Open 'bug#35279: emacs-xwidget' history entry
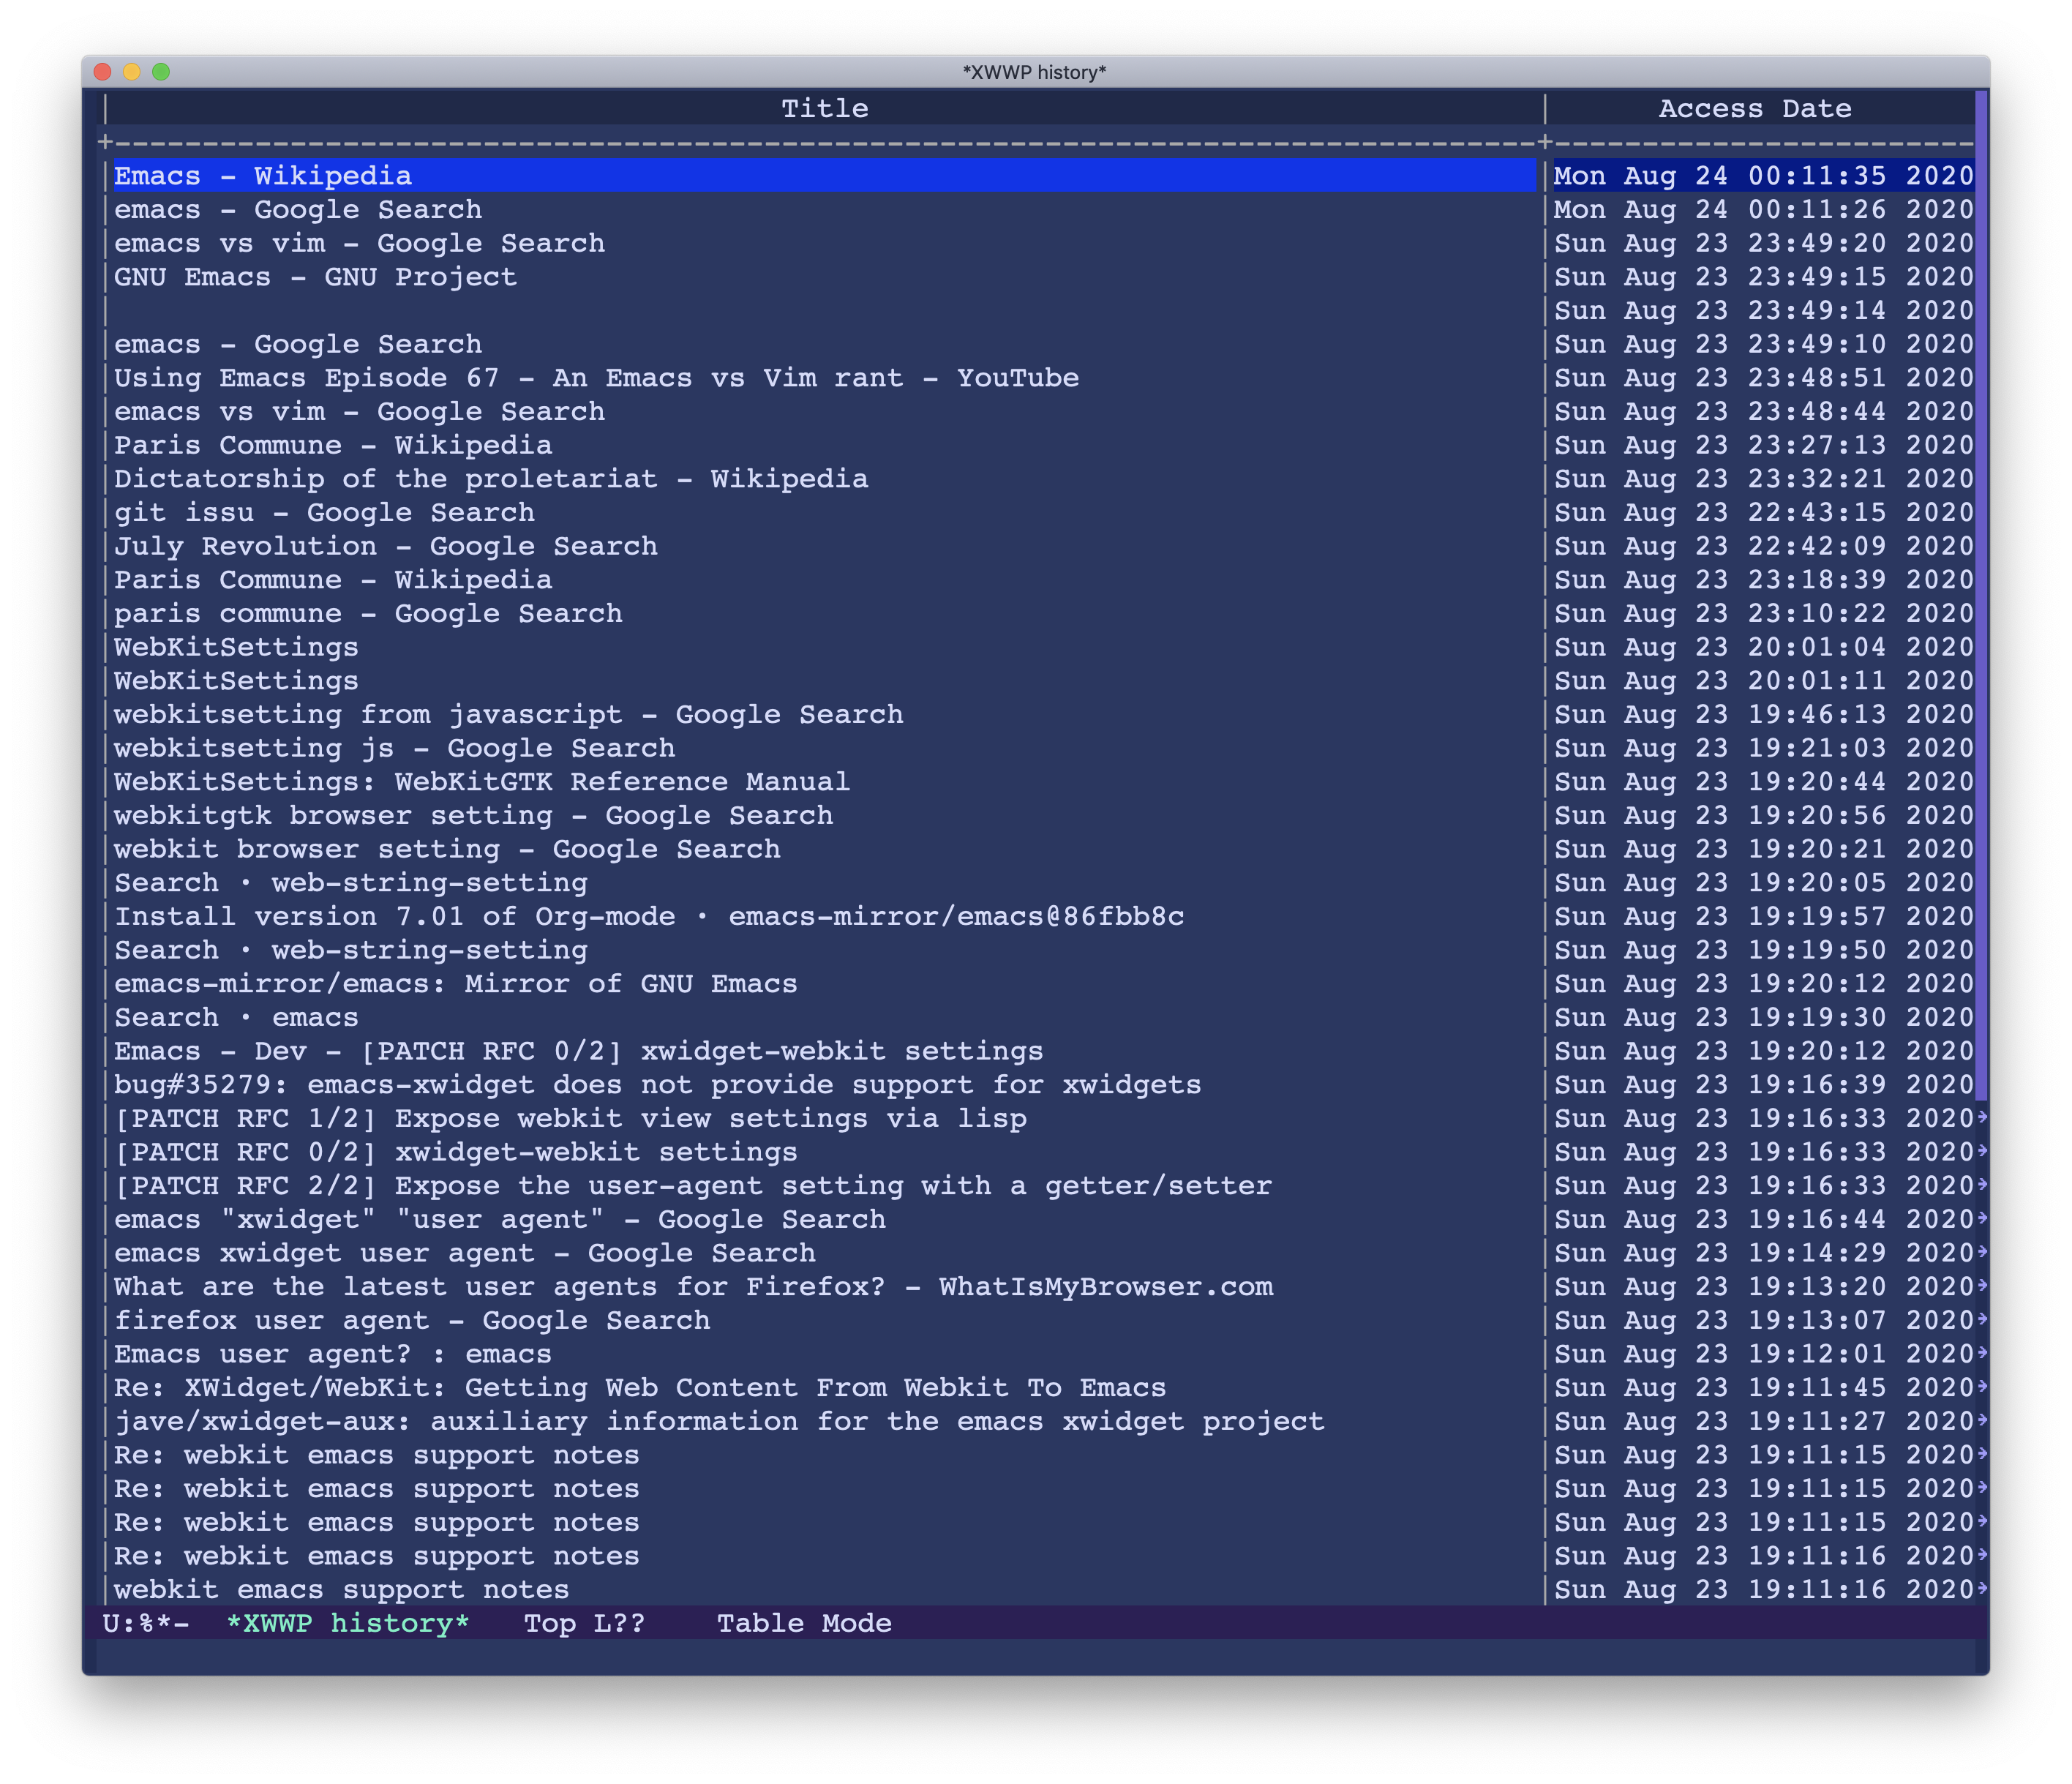Screen dimensions: 2072x1784 pos(657,1085)
